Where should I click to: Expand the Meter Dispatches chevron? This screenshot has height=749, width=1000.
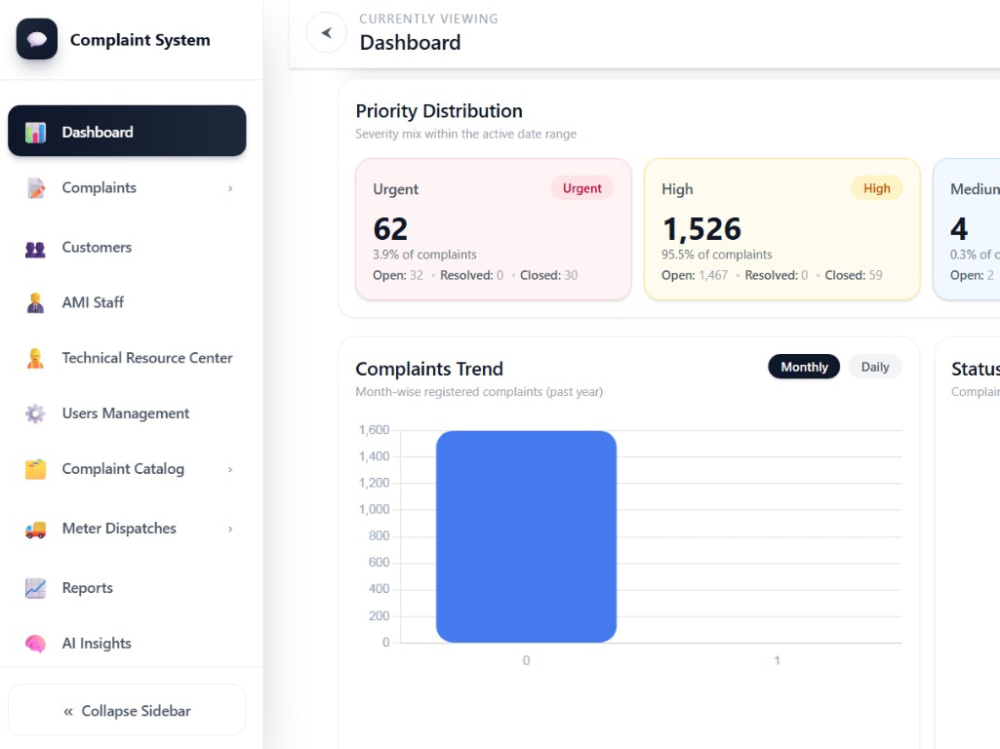pos(230,529)
